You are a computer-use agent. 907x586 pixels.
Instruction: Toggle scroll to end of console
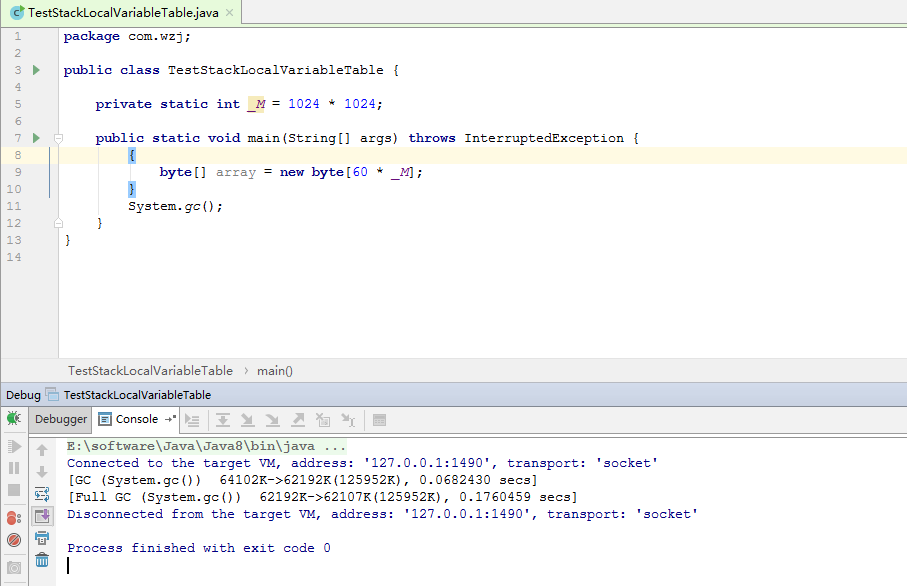click(42, 516)
